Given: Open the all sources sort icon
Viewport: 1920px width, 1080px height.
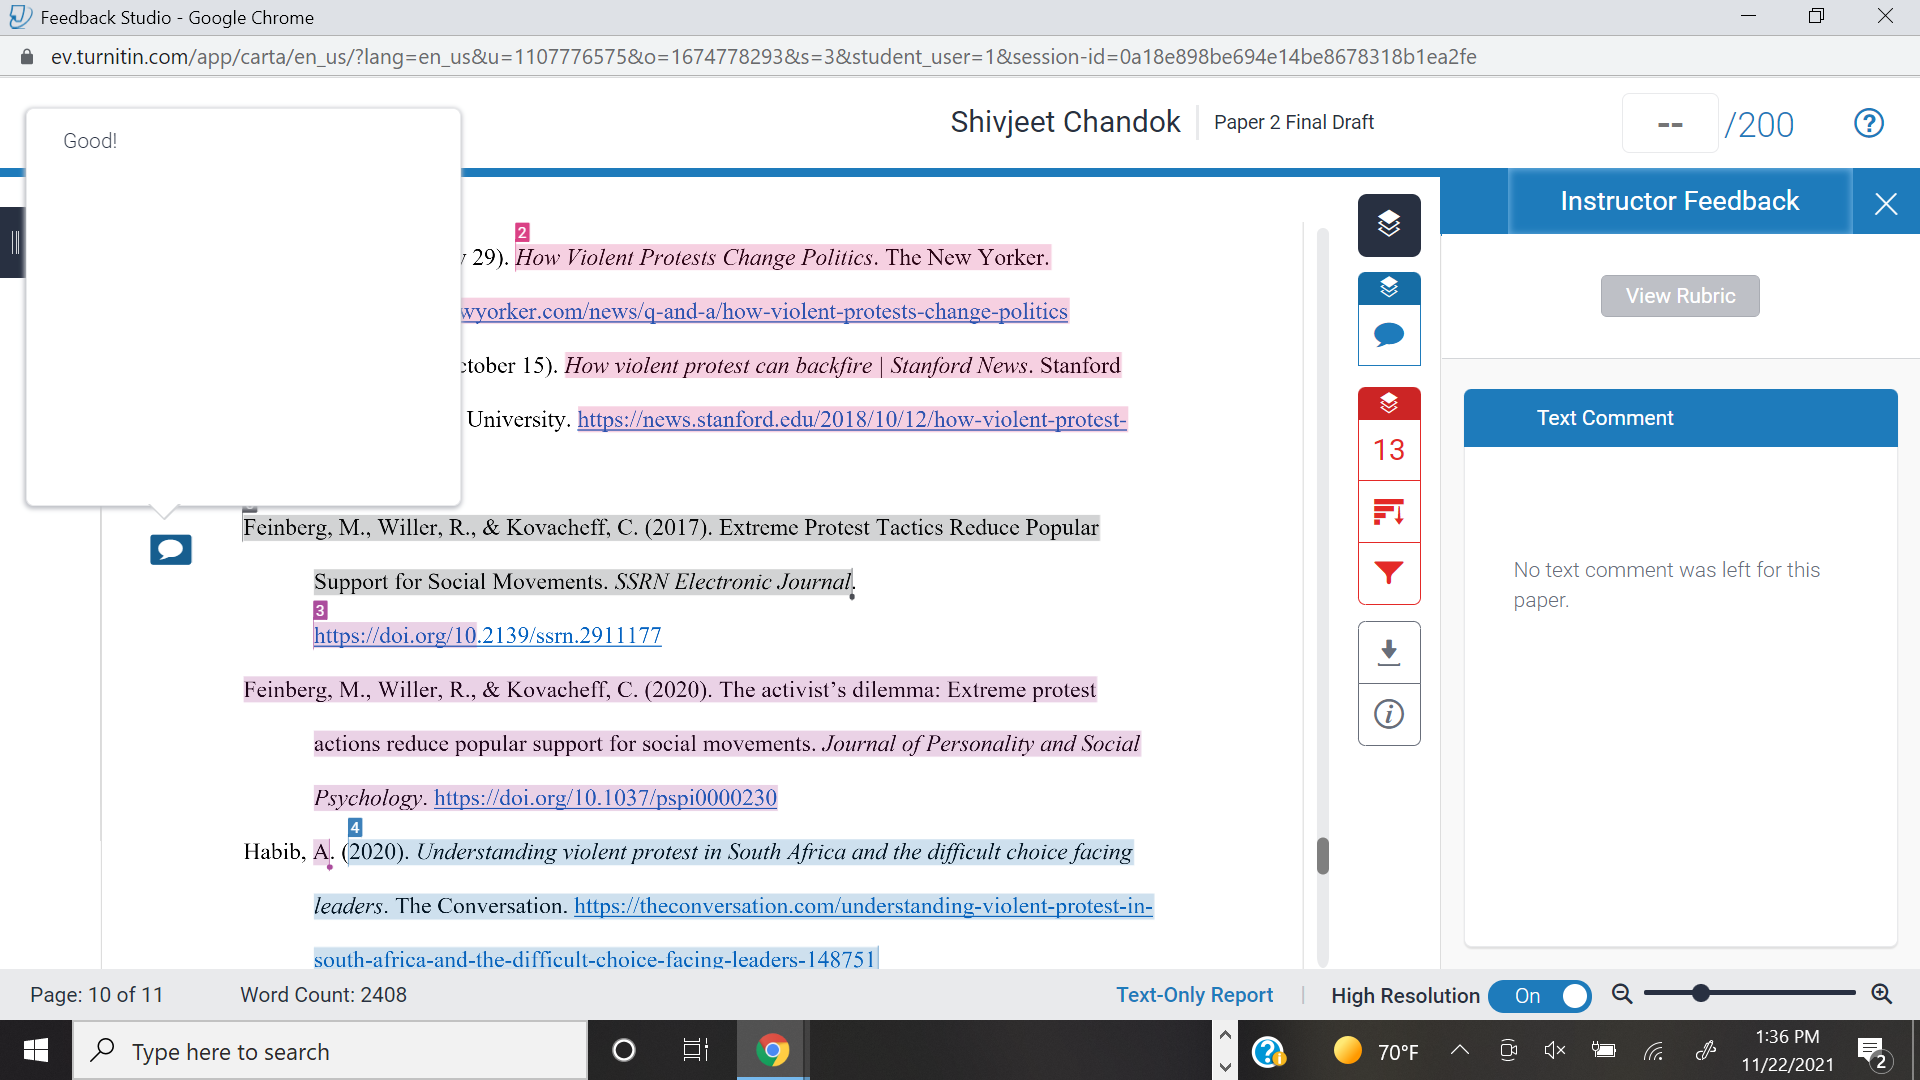Looking at the screenshot, I should 1389,512.
